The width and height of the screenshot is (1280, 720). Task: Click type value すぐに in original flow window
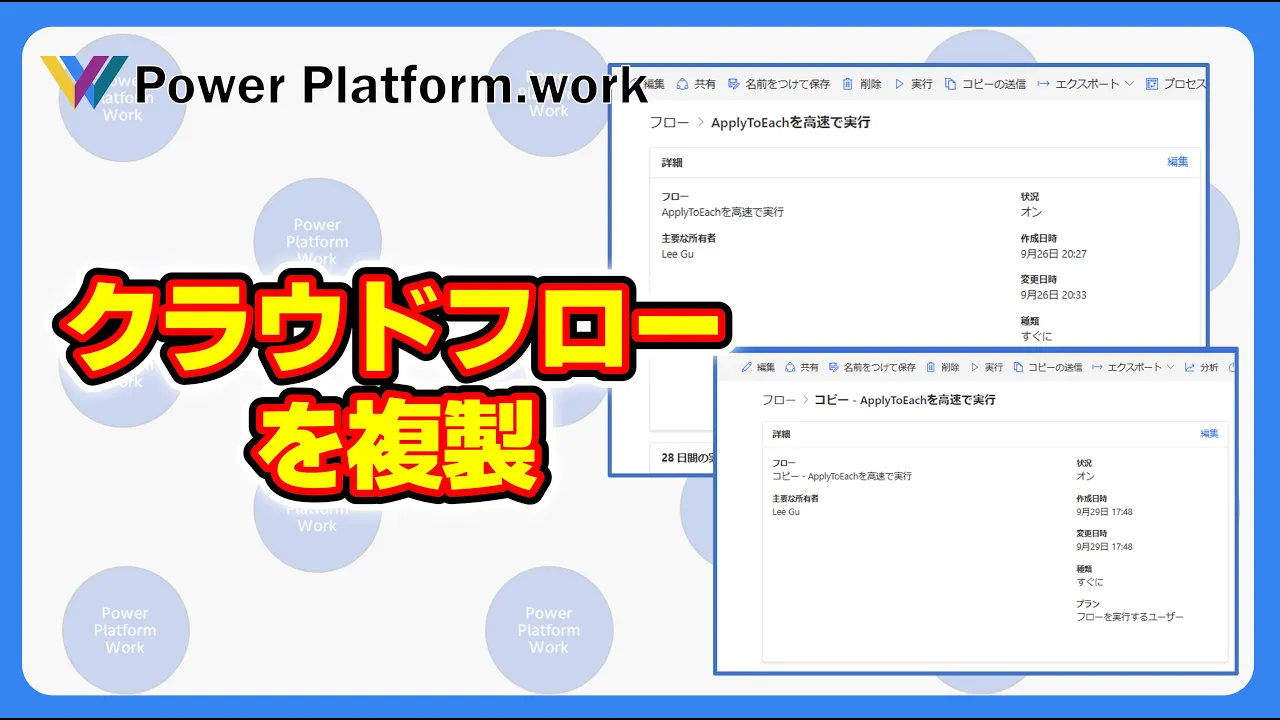(x=1036, y=336)
